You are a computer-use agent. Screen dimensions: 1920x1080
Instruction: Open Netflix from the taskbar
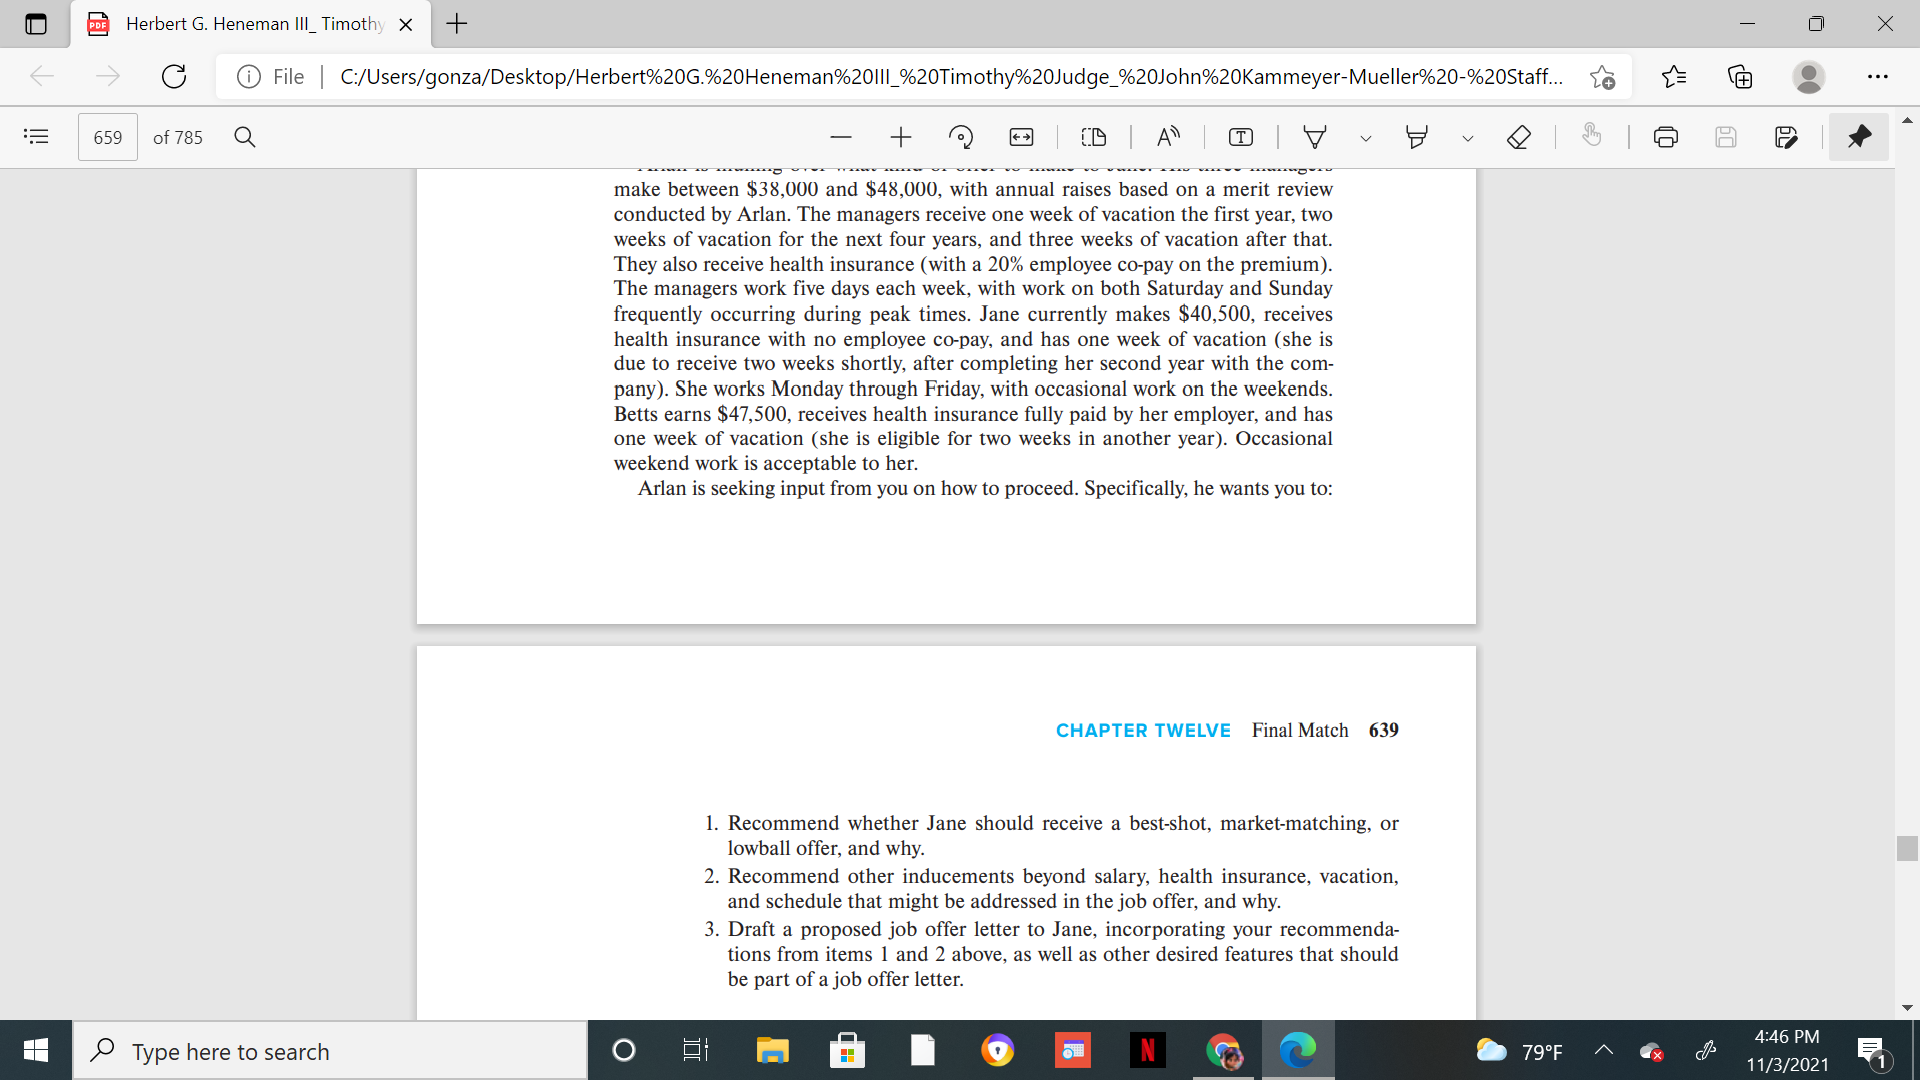coord(1147,1051)
